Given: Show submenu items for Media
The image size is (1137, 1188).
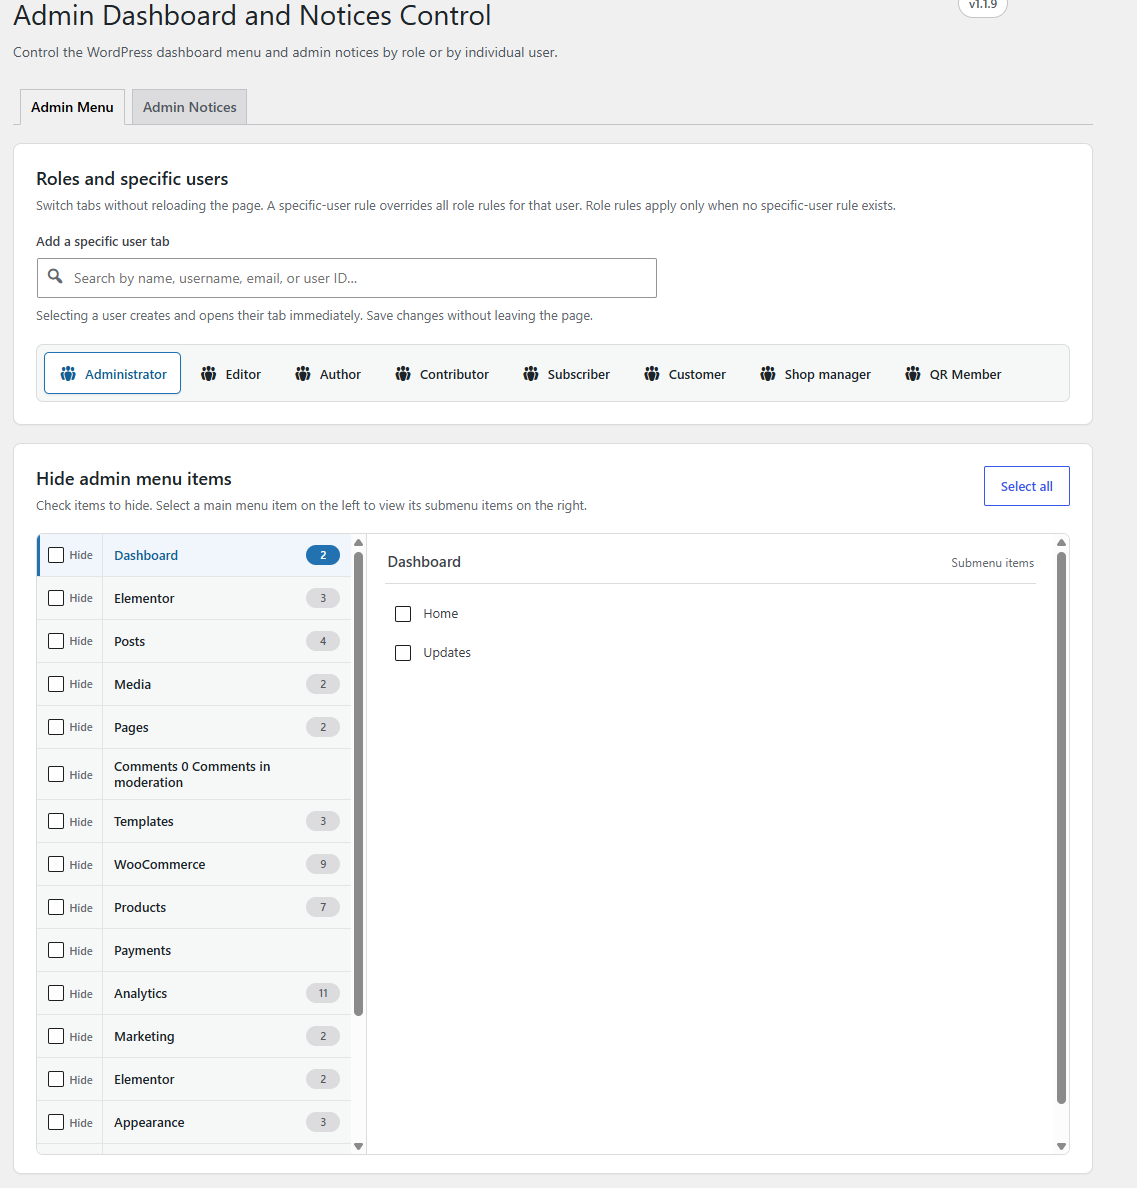Looking at the screenshot, I should point(226,684).
